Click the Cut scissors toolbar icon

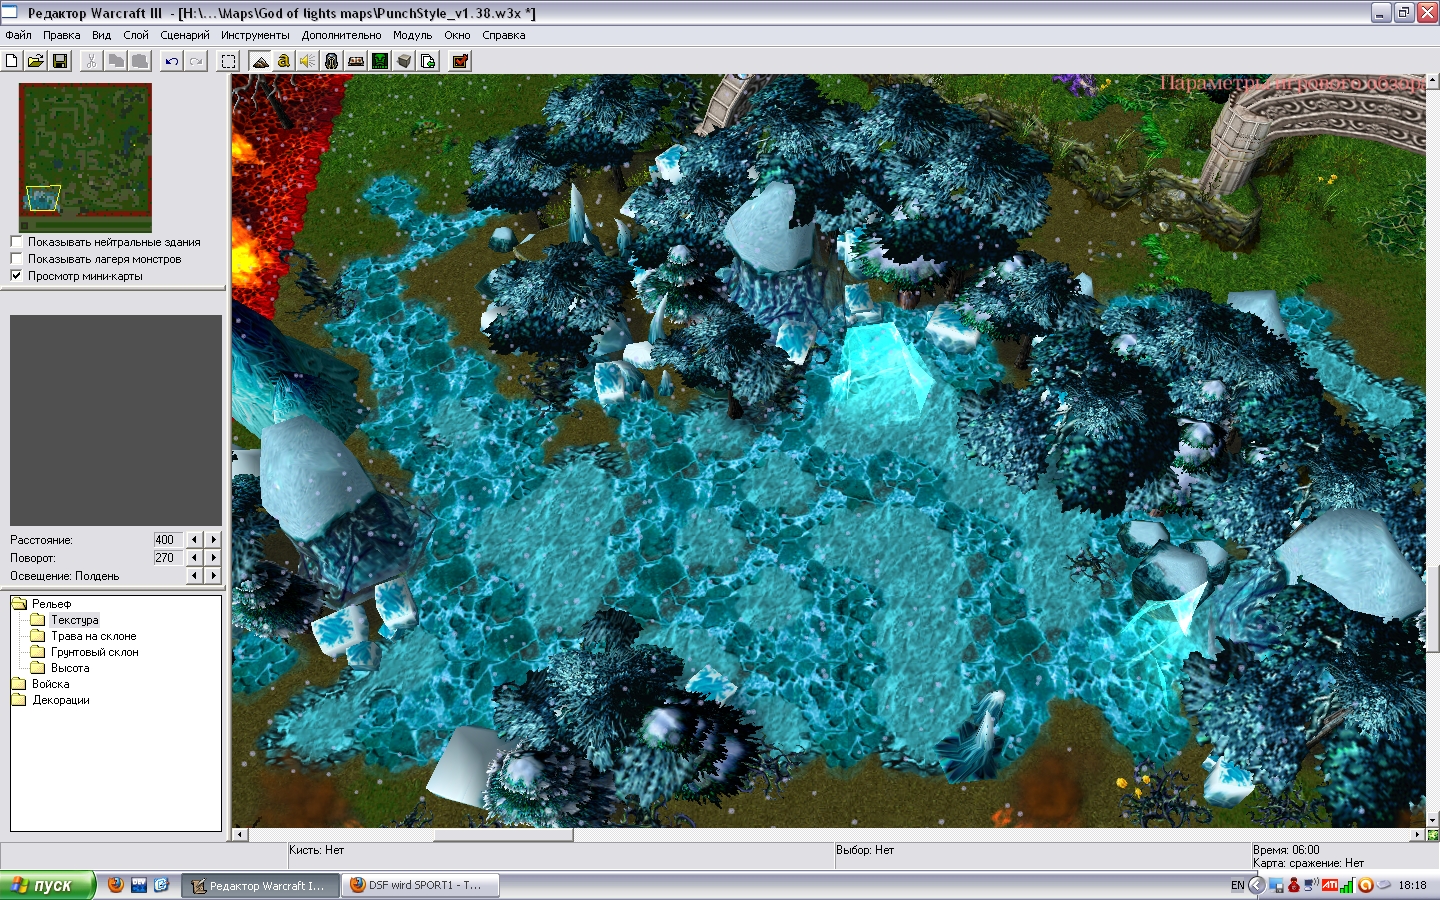point(91,61)
